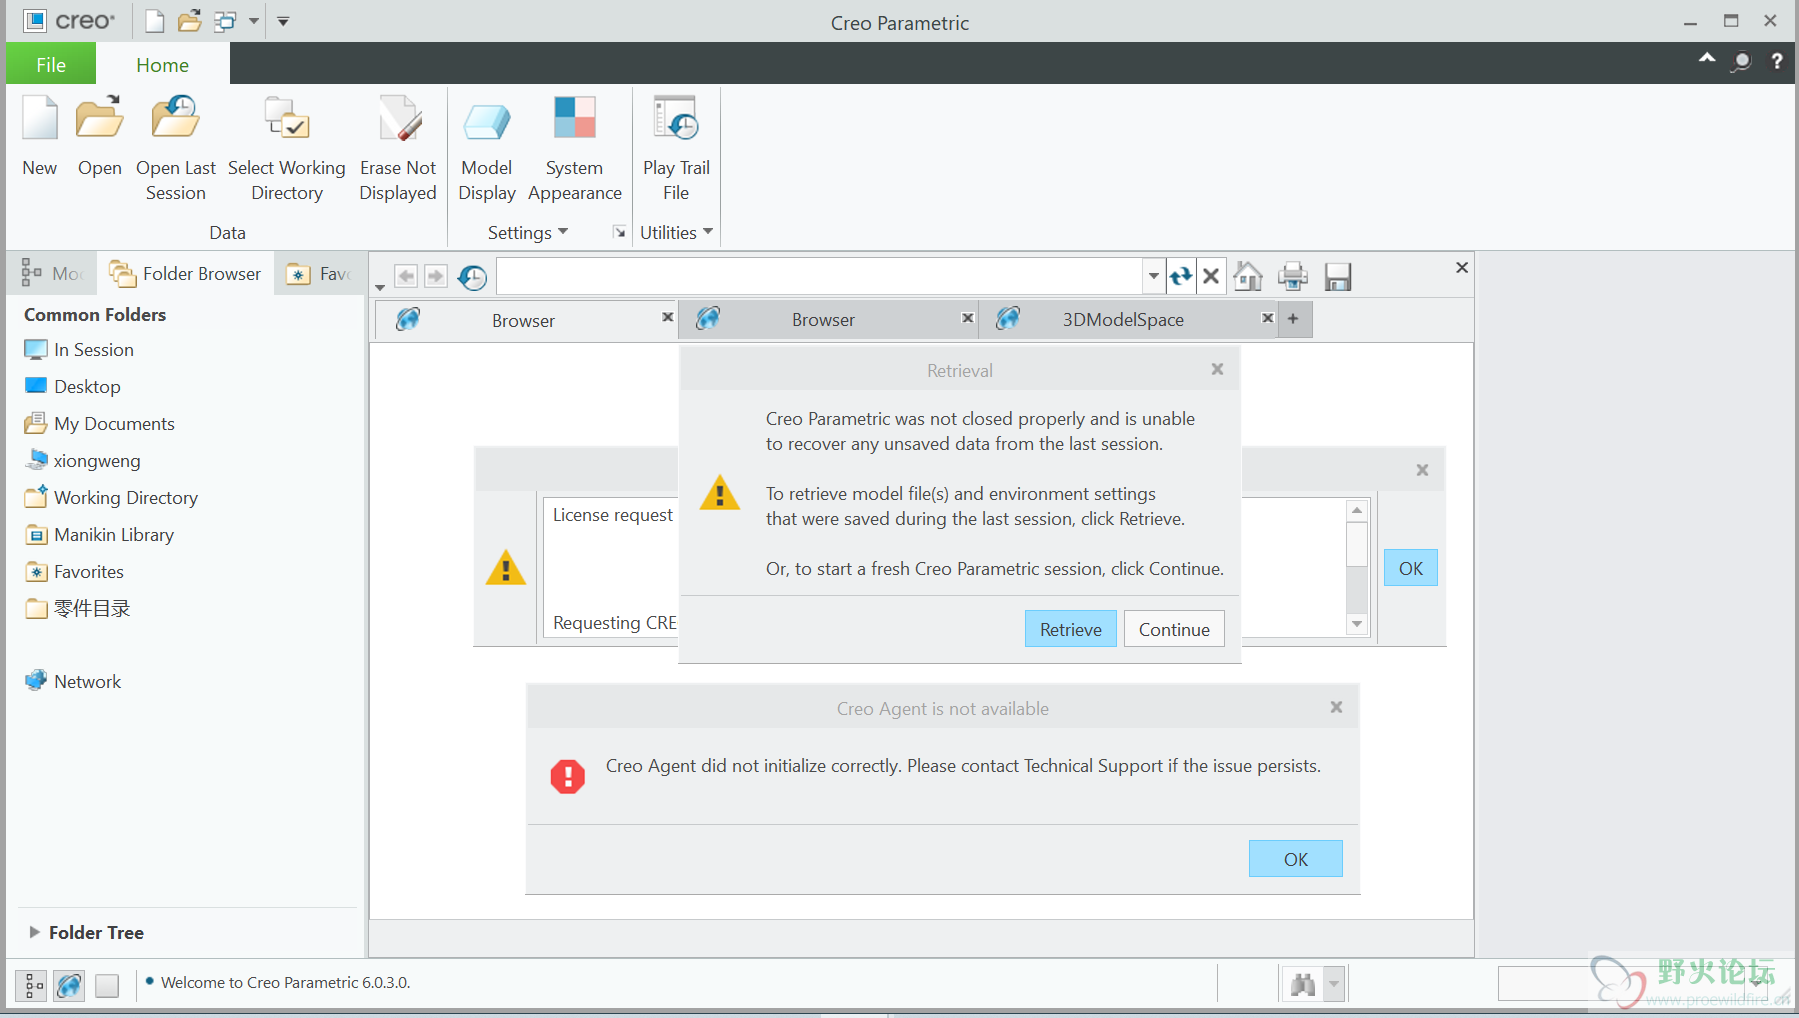The height and width of the screenshot is (1018, 1799).
Task: Click OK in Creo Agent dialog
Action: coord(1296,859)
